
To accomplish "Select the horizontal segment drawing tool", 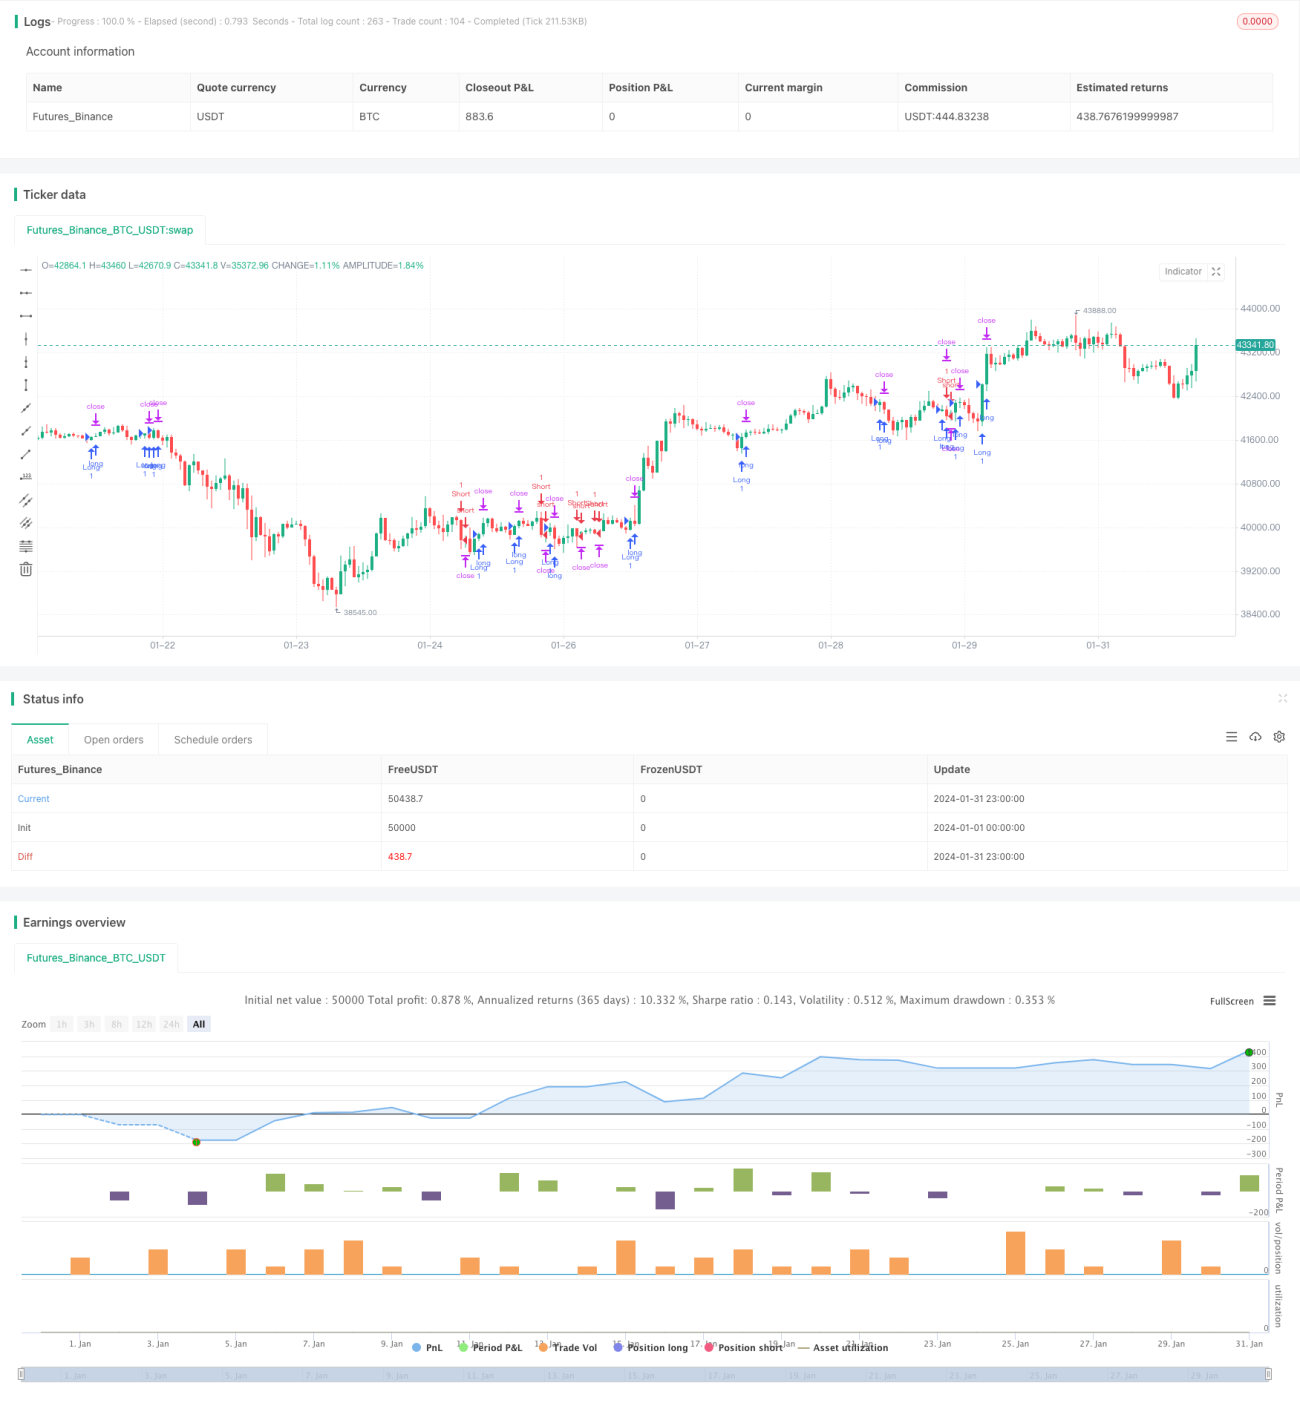I will pyautogui.click(x=26, y=316).
